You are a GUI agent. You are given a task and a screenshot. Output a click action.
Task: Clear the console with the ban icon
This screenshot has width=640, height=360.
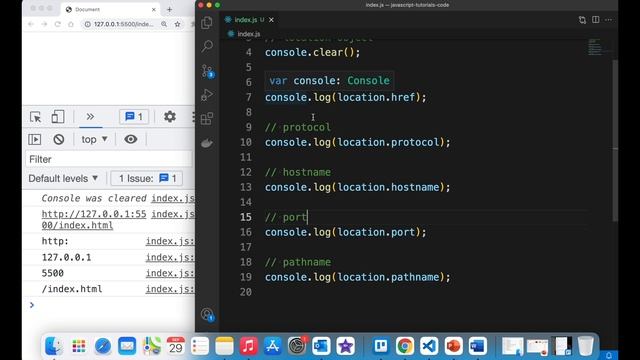[x=59, y=140]
